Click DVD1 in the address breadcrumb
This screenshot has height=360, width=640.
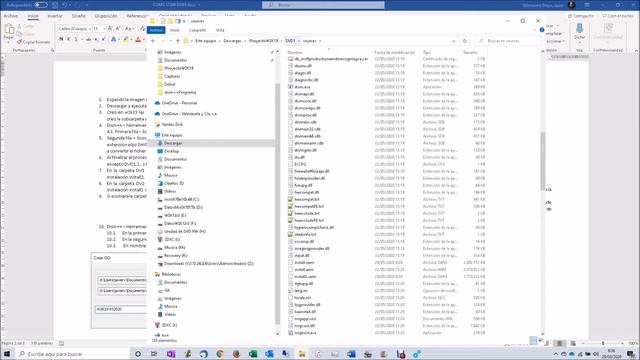[290, 41]
